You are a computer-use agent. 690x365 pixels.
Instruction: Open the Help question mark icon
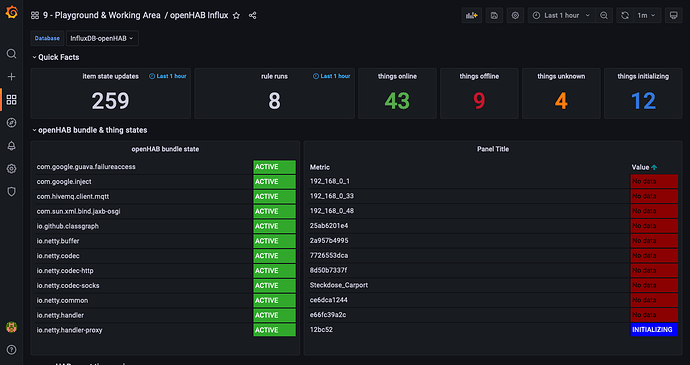click(11, 350)
